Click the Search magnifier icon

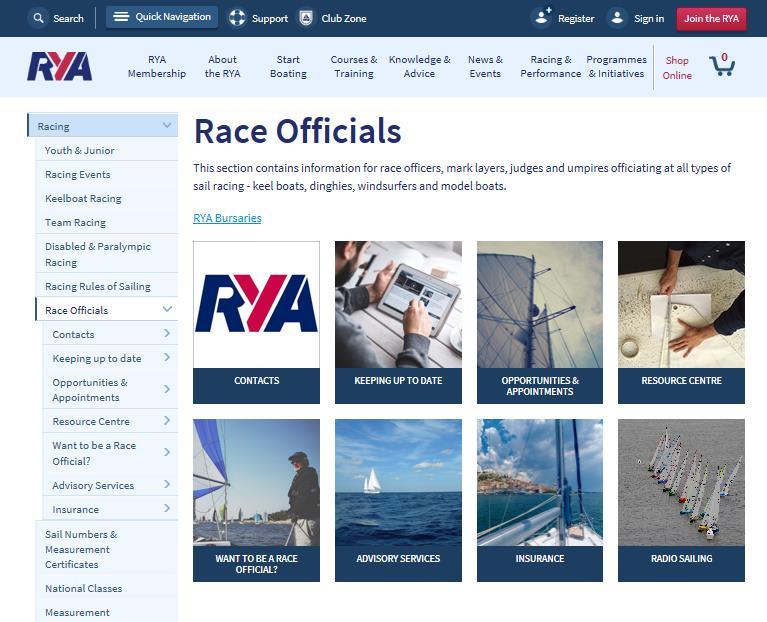38,18
